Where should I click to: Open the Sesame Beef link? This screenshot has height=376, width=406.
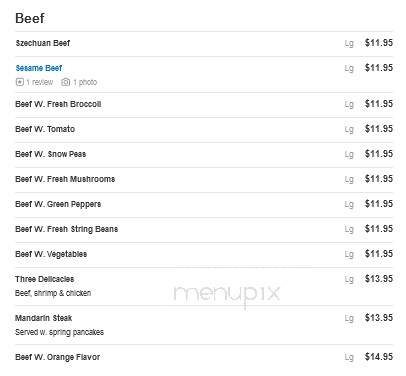tap(39, 68)
